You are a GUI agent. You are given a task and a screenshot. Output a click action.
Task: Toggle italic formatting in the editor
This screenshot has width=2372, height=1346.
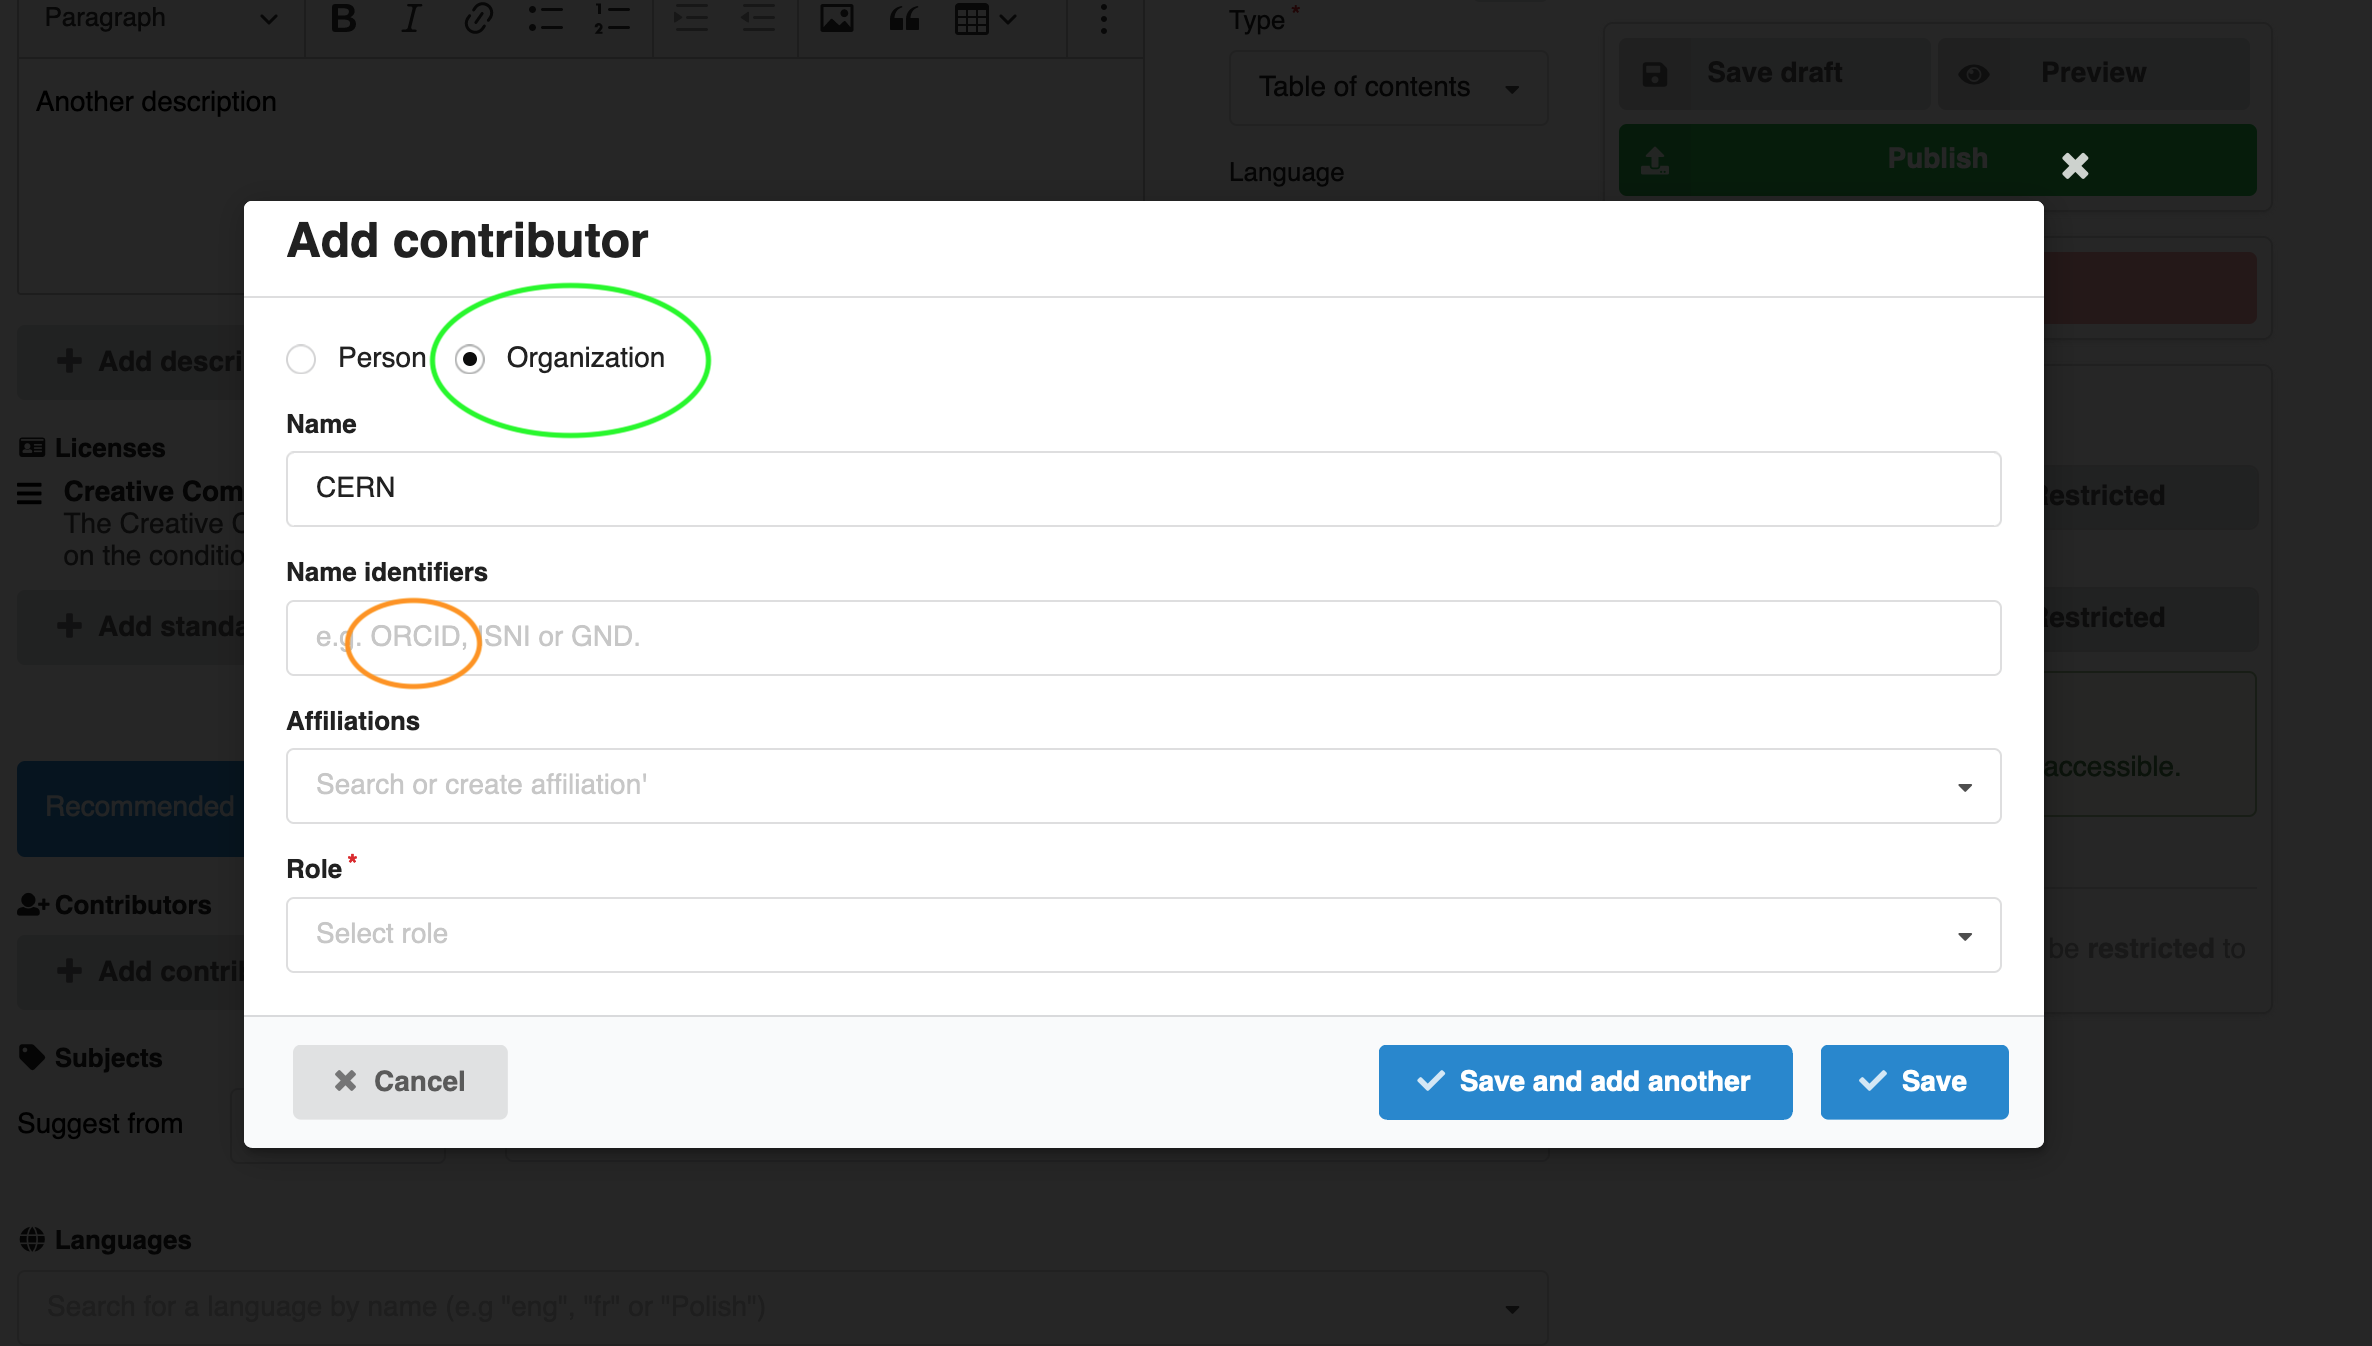click(410, 19)
